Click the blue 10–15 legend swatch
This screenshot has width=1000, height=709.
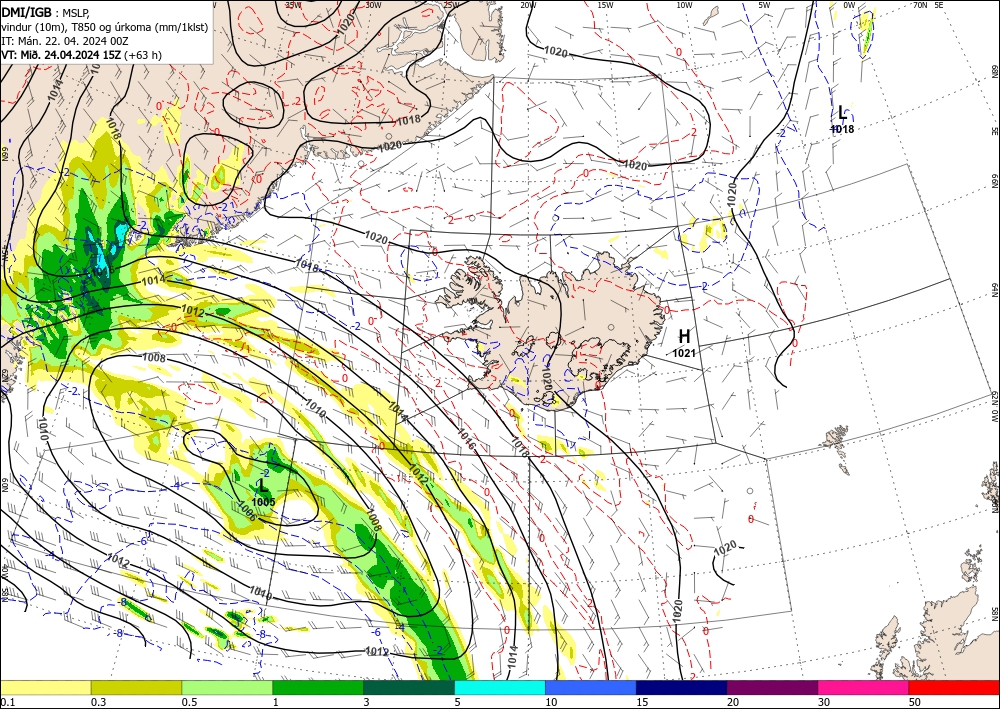tap(591, 687)
